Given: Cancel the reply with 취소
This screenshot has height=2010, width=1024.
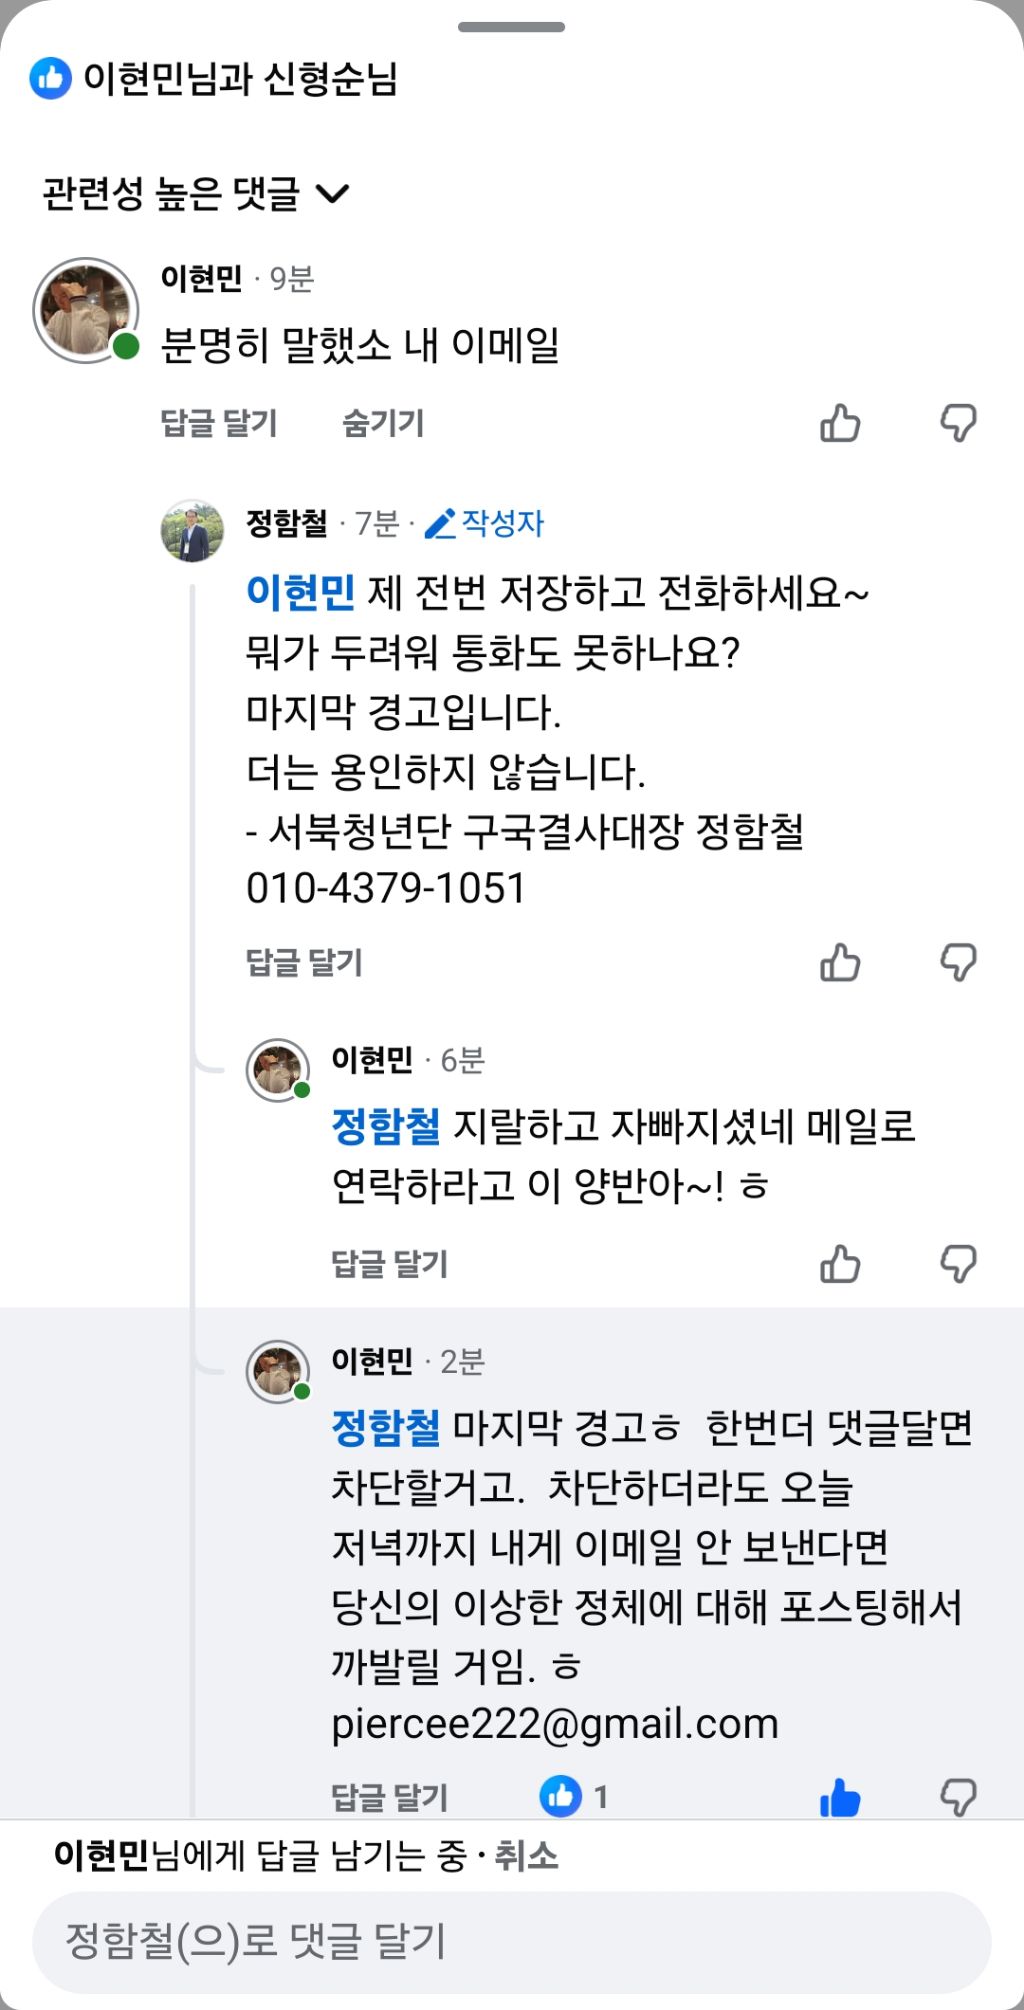Looking at the screenshot, I should (x=526, y=1856).
